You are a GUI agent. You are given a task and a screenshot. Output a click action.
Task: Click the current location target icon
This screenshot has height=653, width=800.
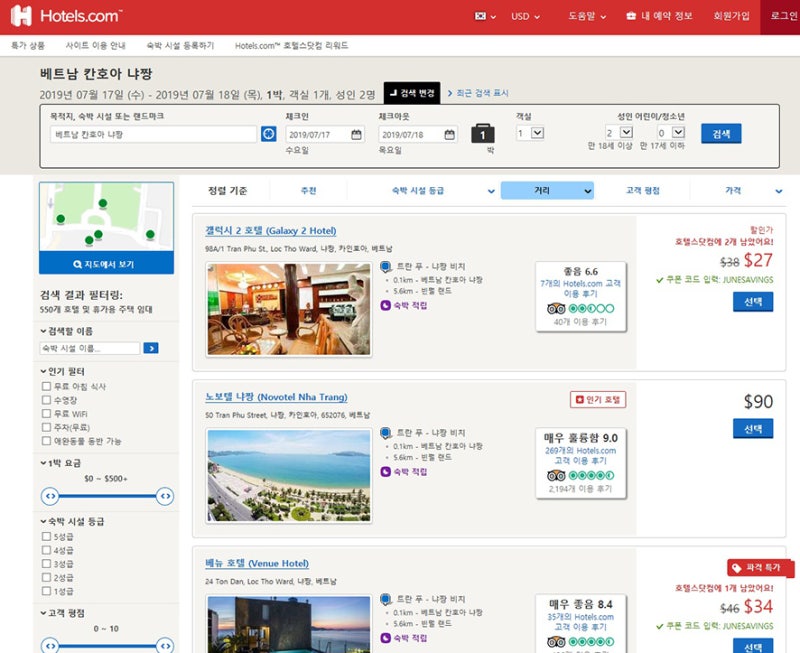coord(268,134)
